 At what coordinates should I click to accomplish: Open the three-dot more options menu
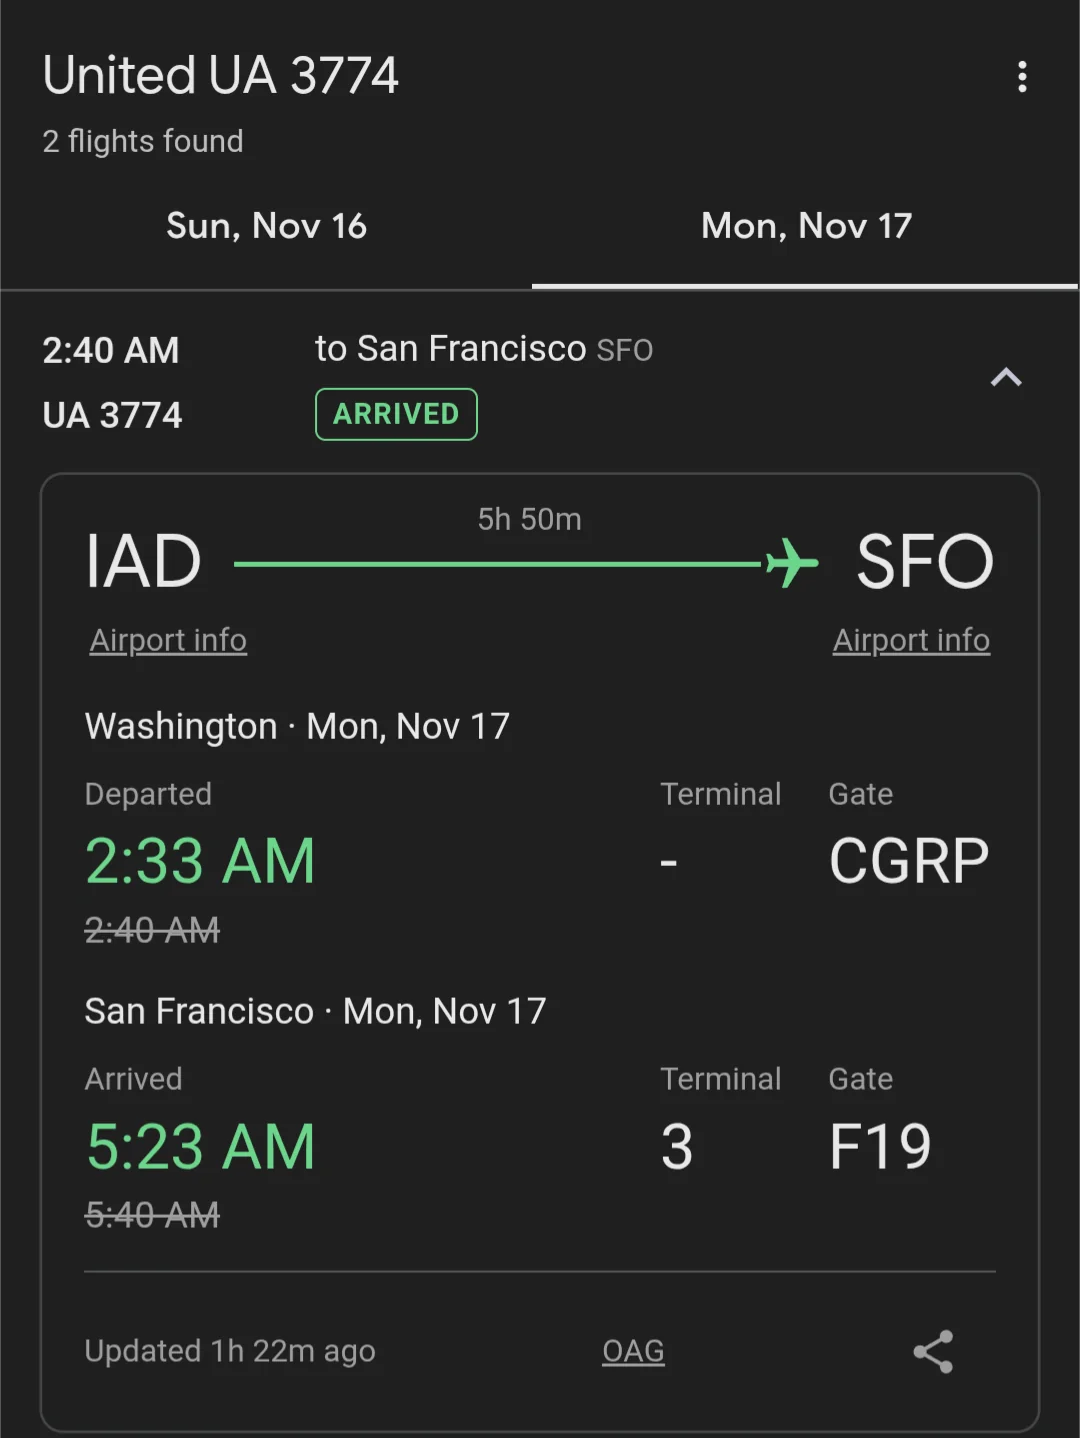(x=1021, y=77)
